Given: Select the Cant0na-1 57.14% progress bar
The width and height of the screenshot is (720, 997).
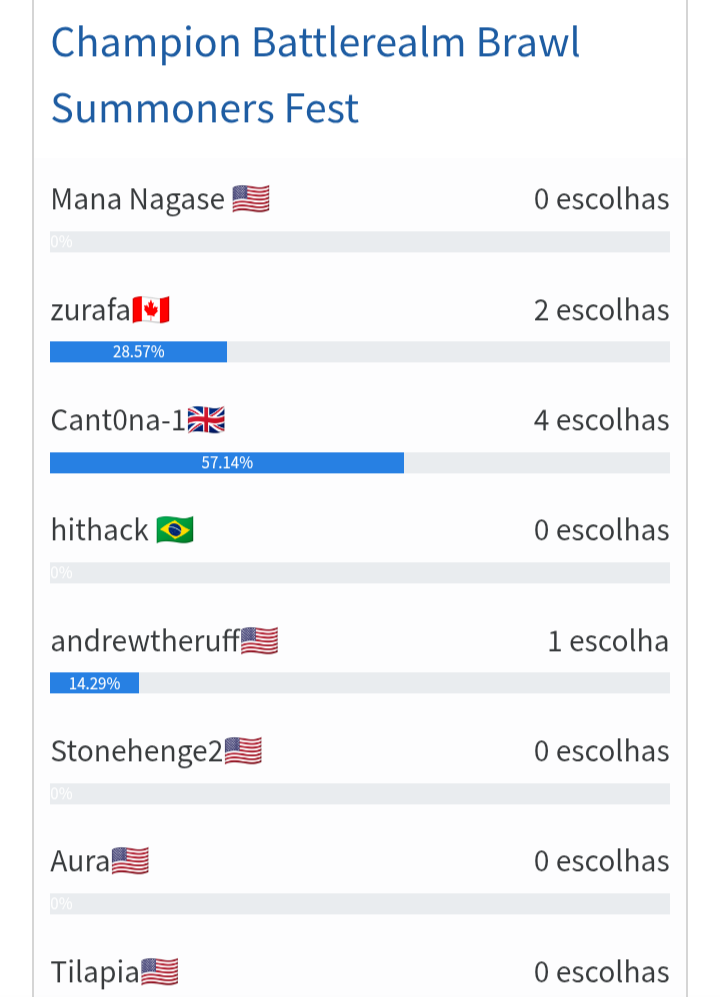Looking at the screenshot, I should point(360,462).
